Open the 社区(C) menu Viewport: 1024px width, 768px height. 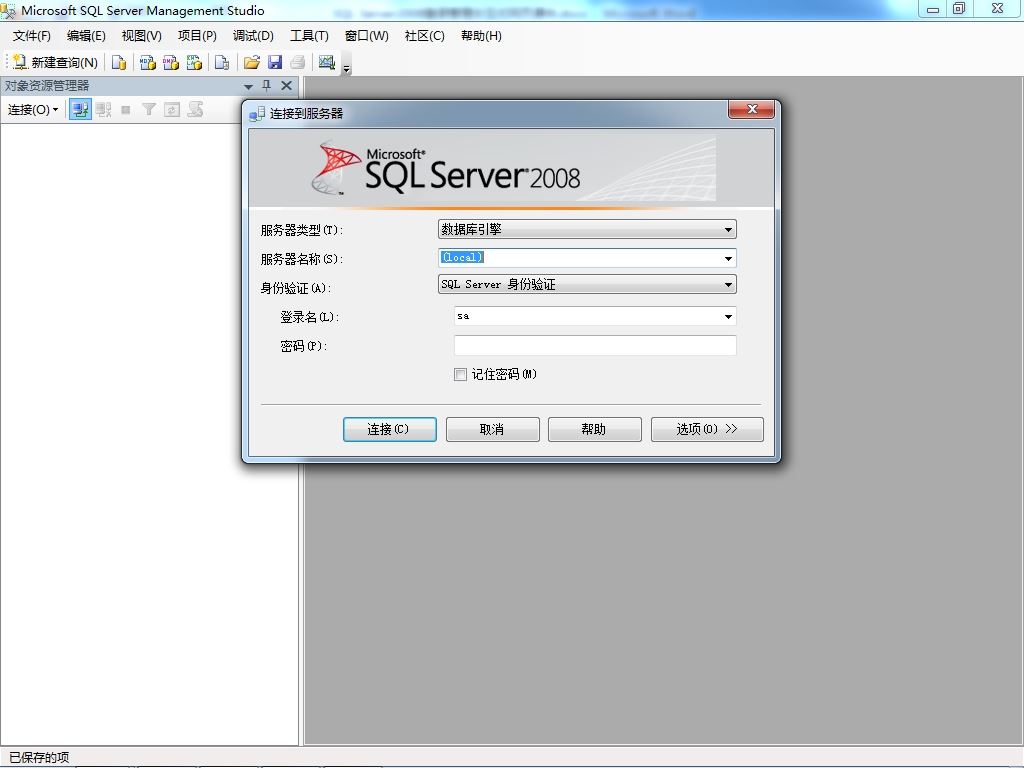coord(424,36)
